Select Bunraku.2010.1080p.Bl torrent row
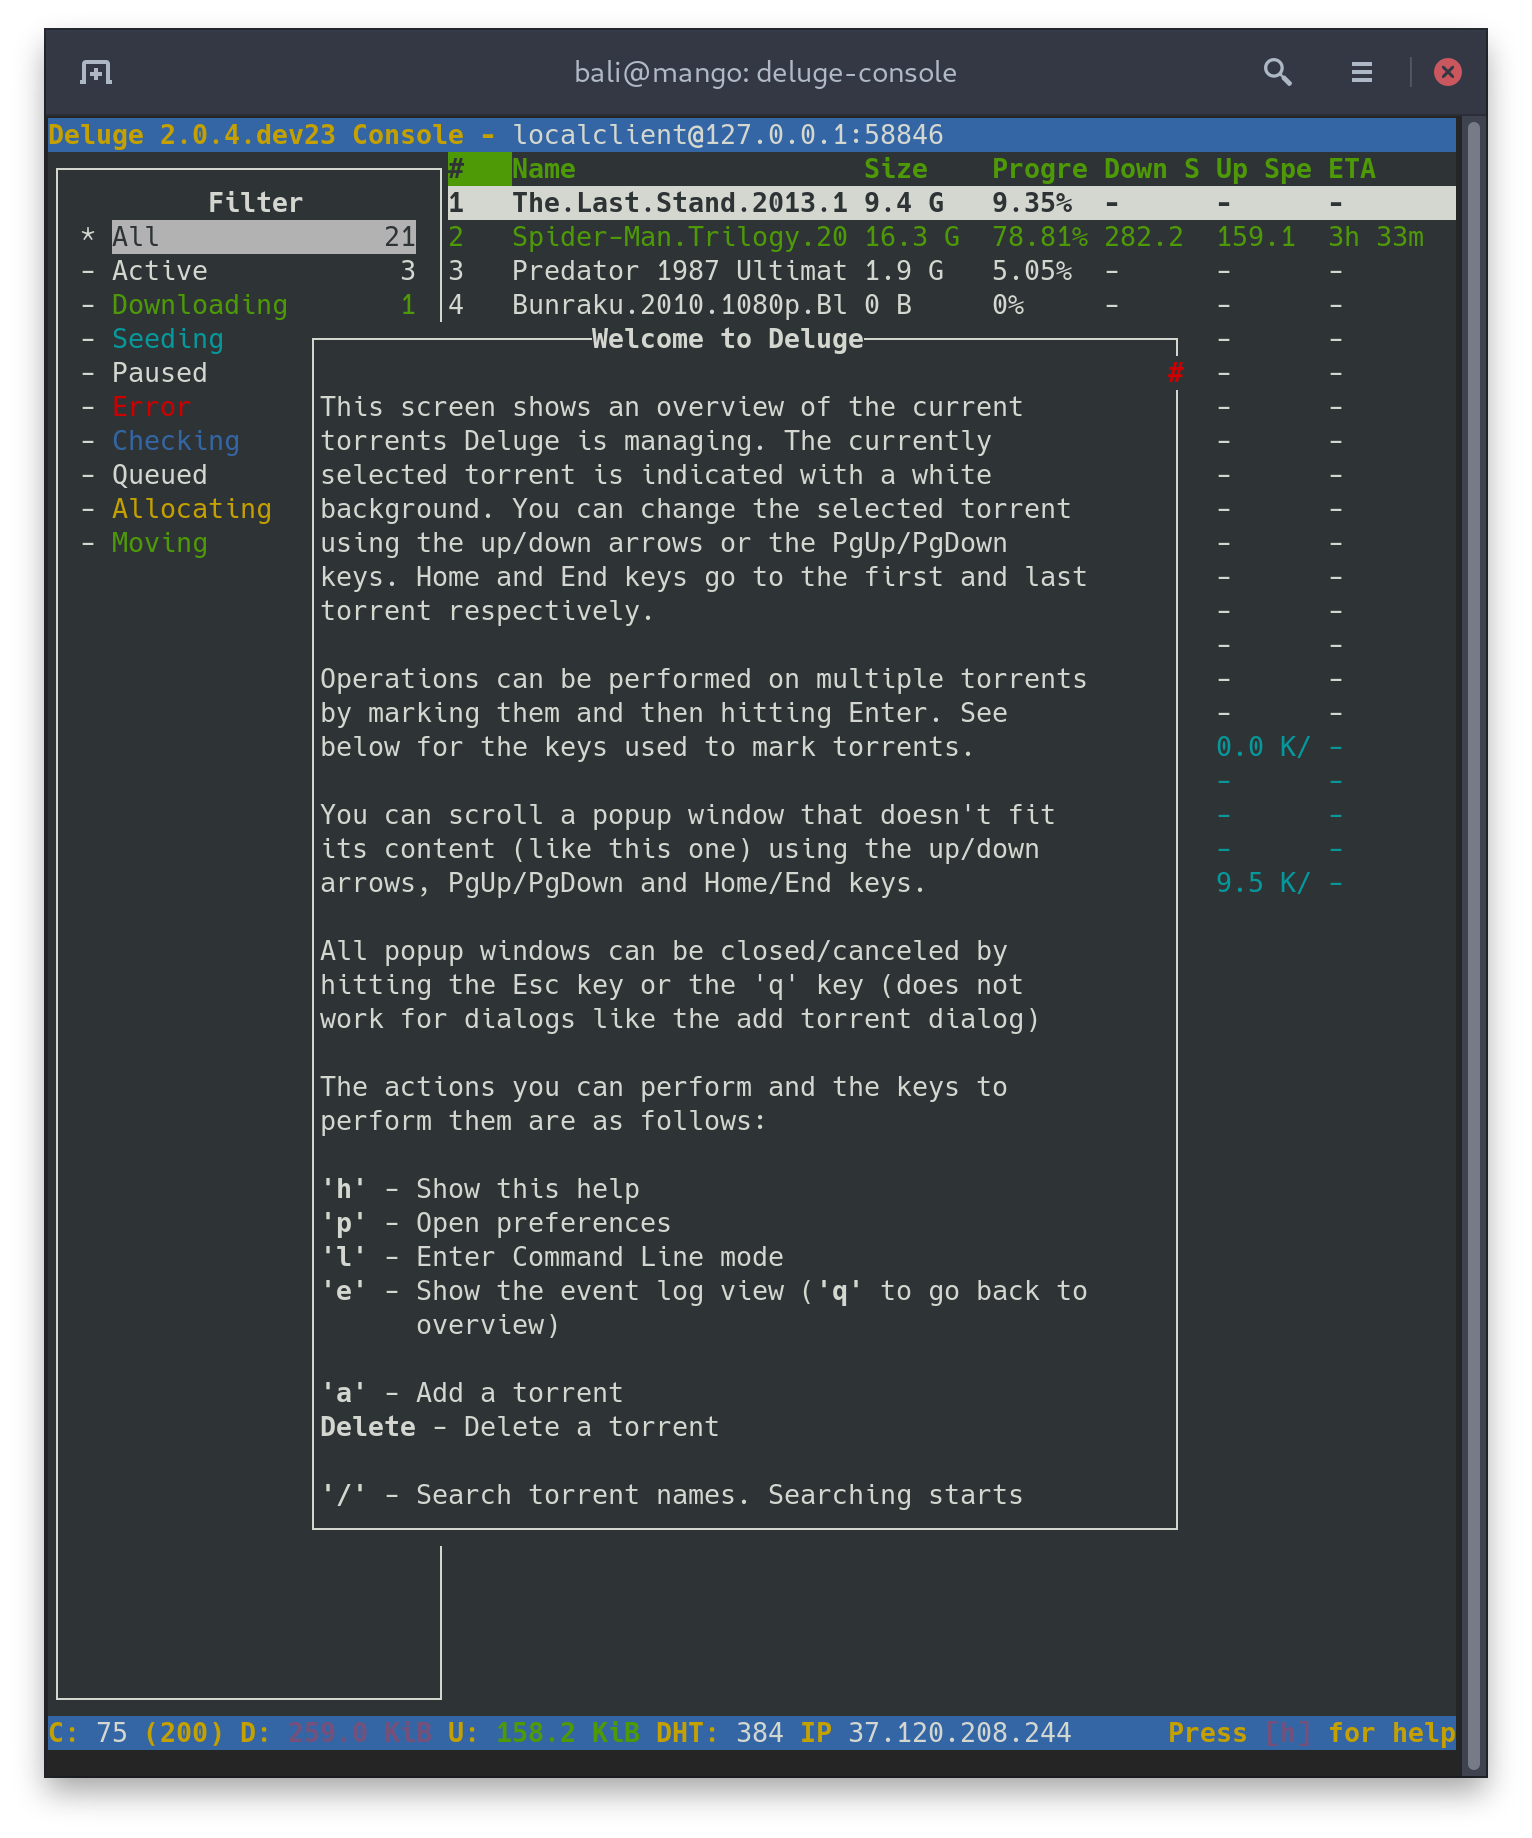1532x1838 pixels. pos(951,305)
